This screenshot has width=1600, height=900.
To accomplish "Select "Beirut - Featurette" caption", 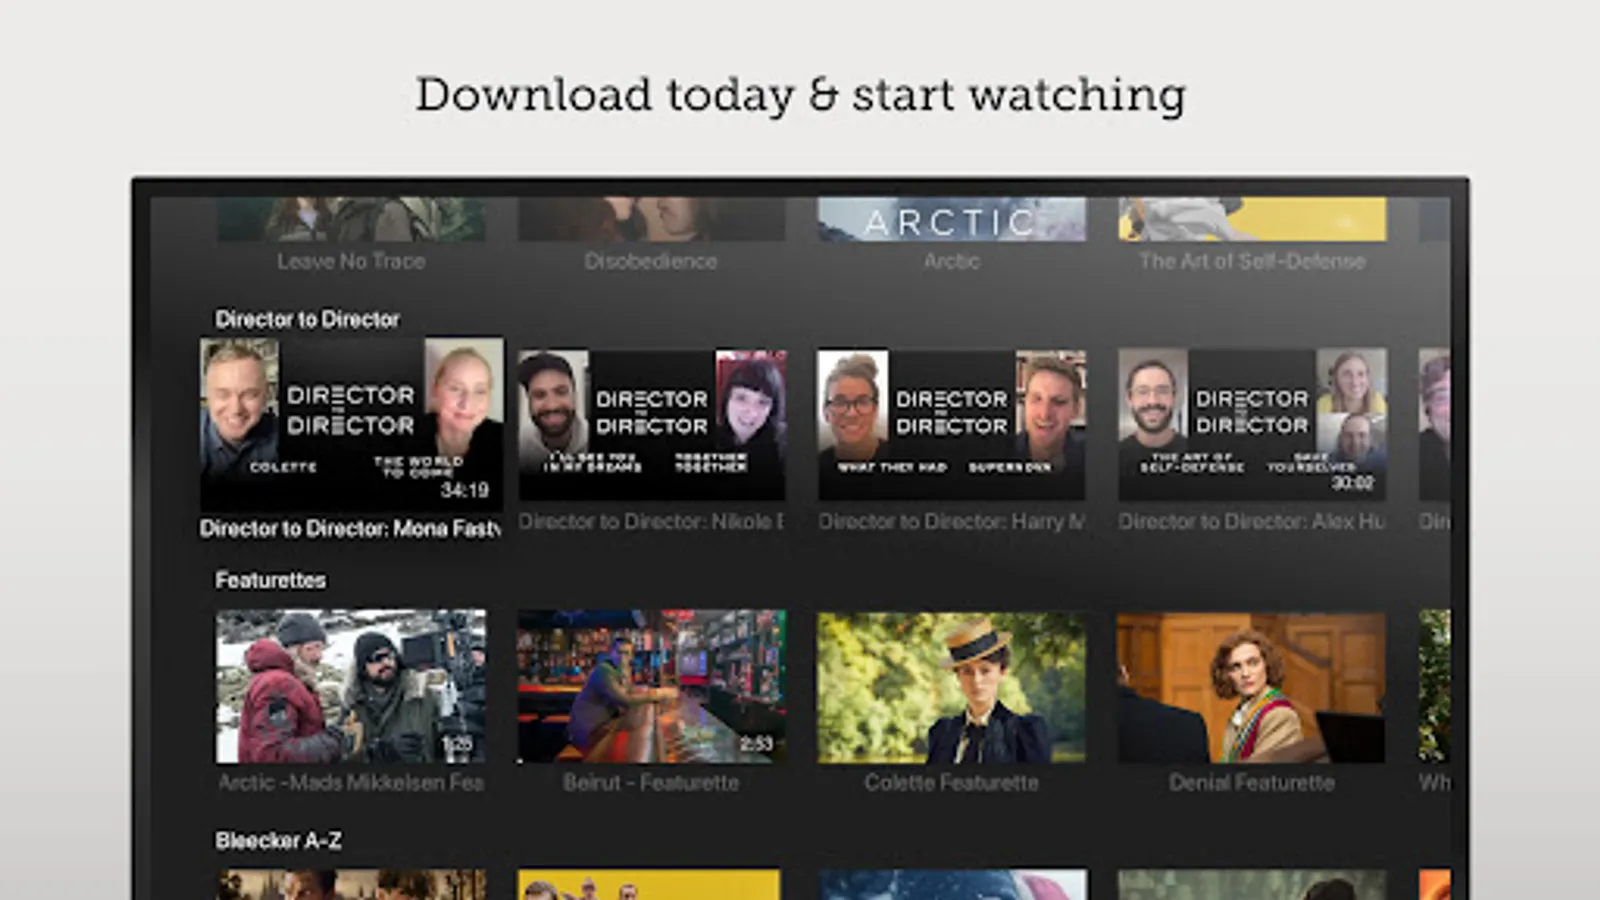I will 651,782.
